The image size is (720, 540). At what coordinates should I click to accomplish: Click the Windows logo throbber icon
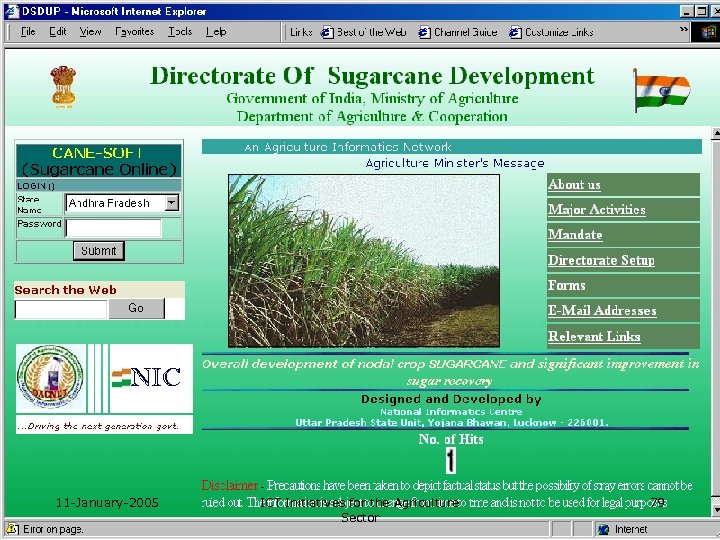coord(709,32)
